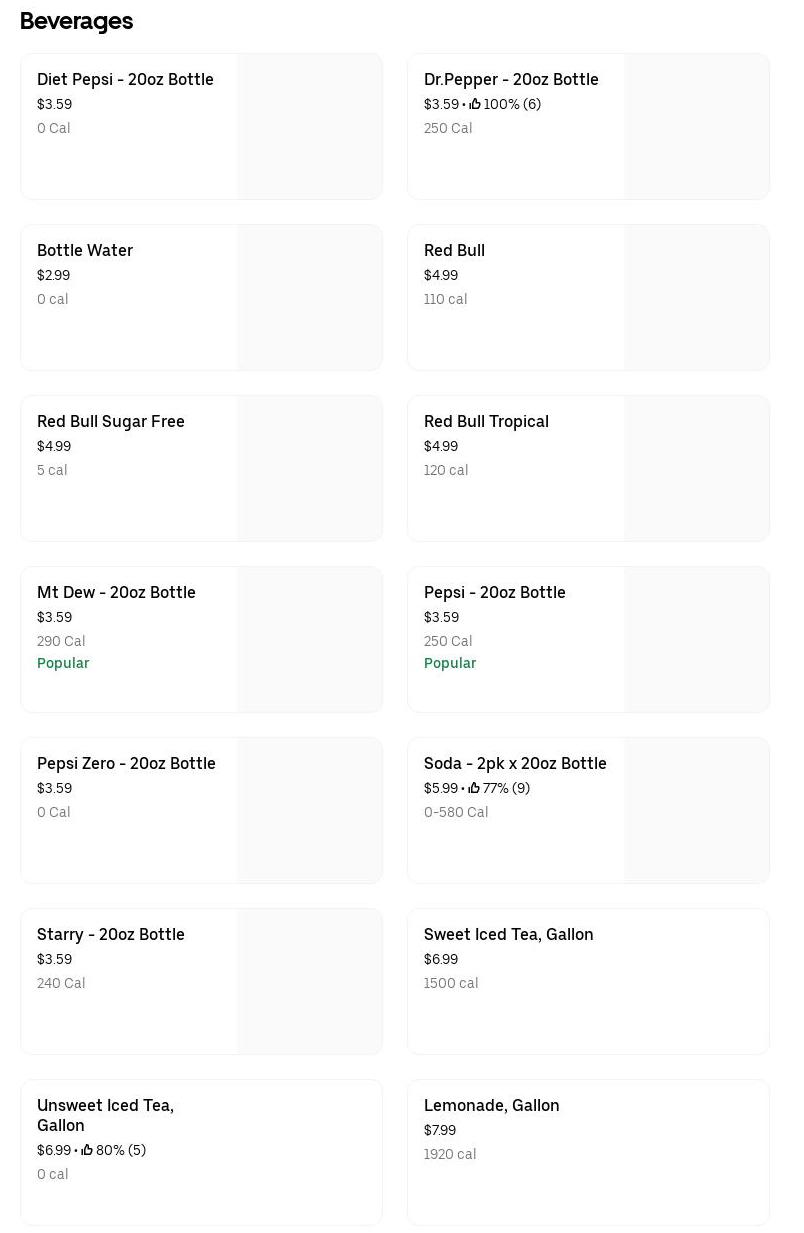This screenshot has width=804, height=1233.
Task: Open the Diet Pepsi 20oz Bottle item
Action: pos(125,80)
